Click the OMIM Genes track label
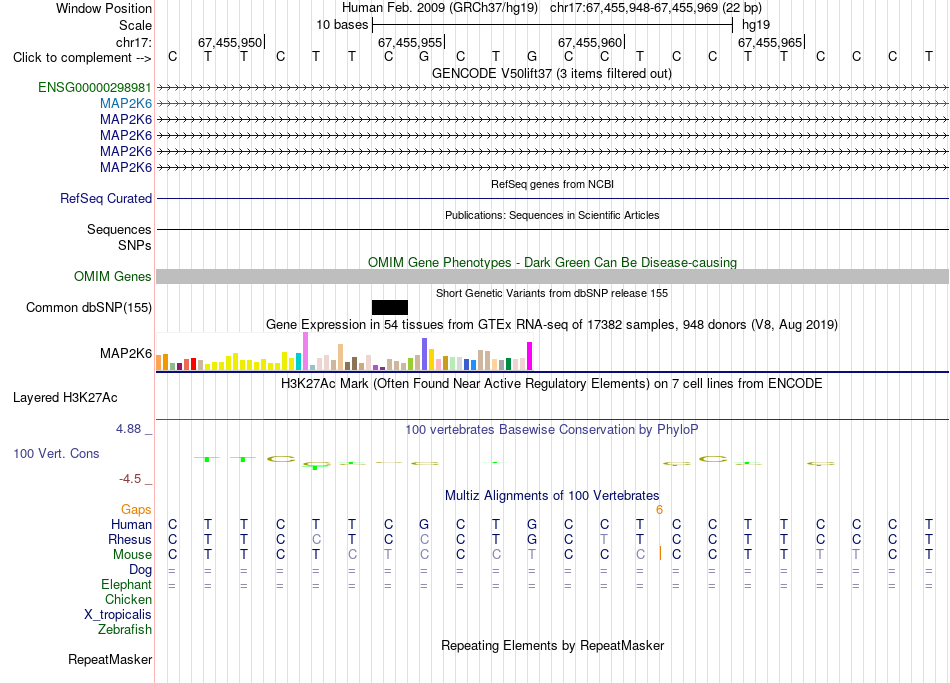This screenshot has width=950, height=683. (x=113, y=276)
